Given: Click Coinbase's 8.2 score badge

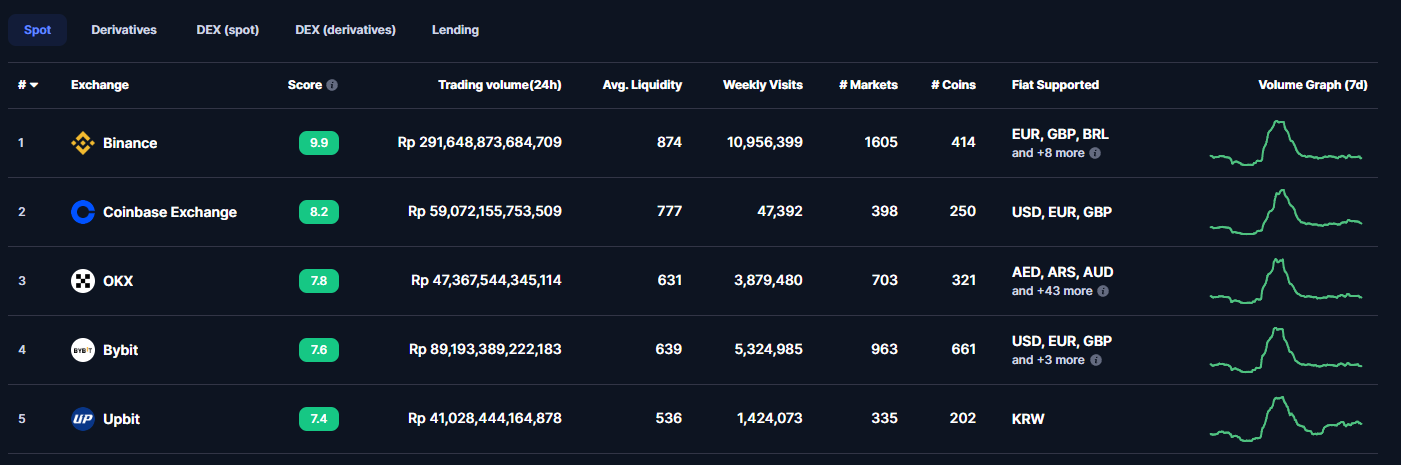Looking at the screenshot, I should [x=319, y=212].
